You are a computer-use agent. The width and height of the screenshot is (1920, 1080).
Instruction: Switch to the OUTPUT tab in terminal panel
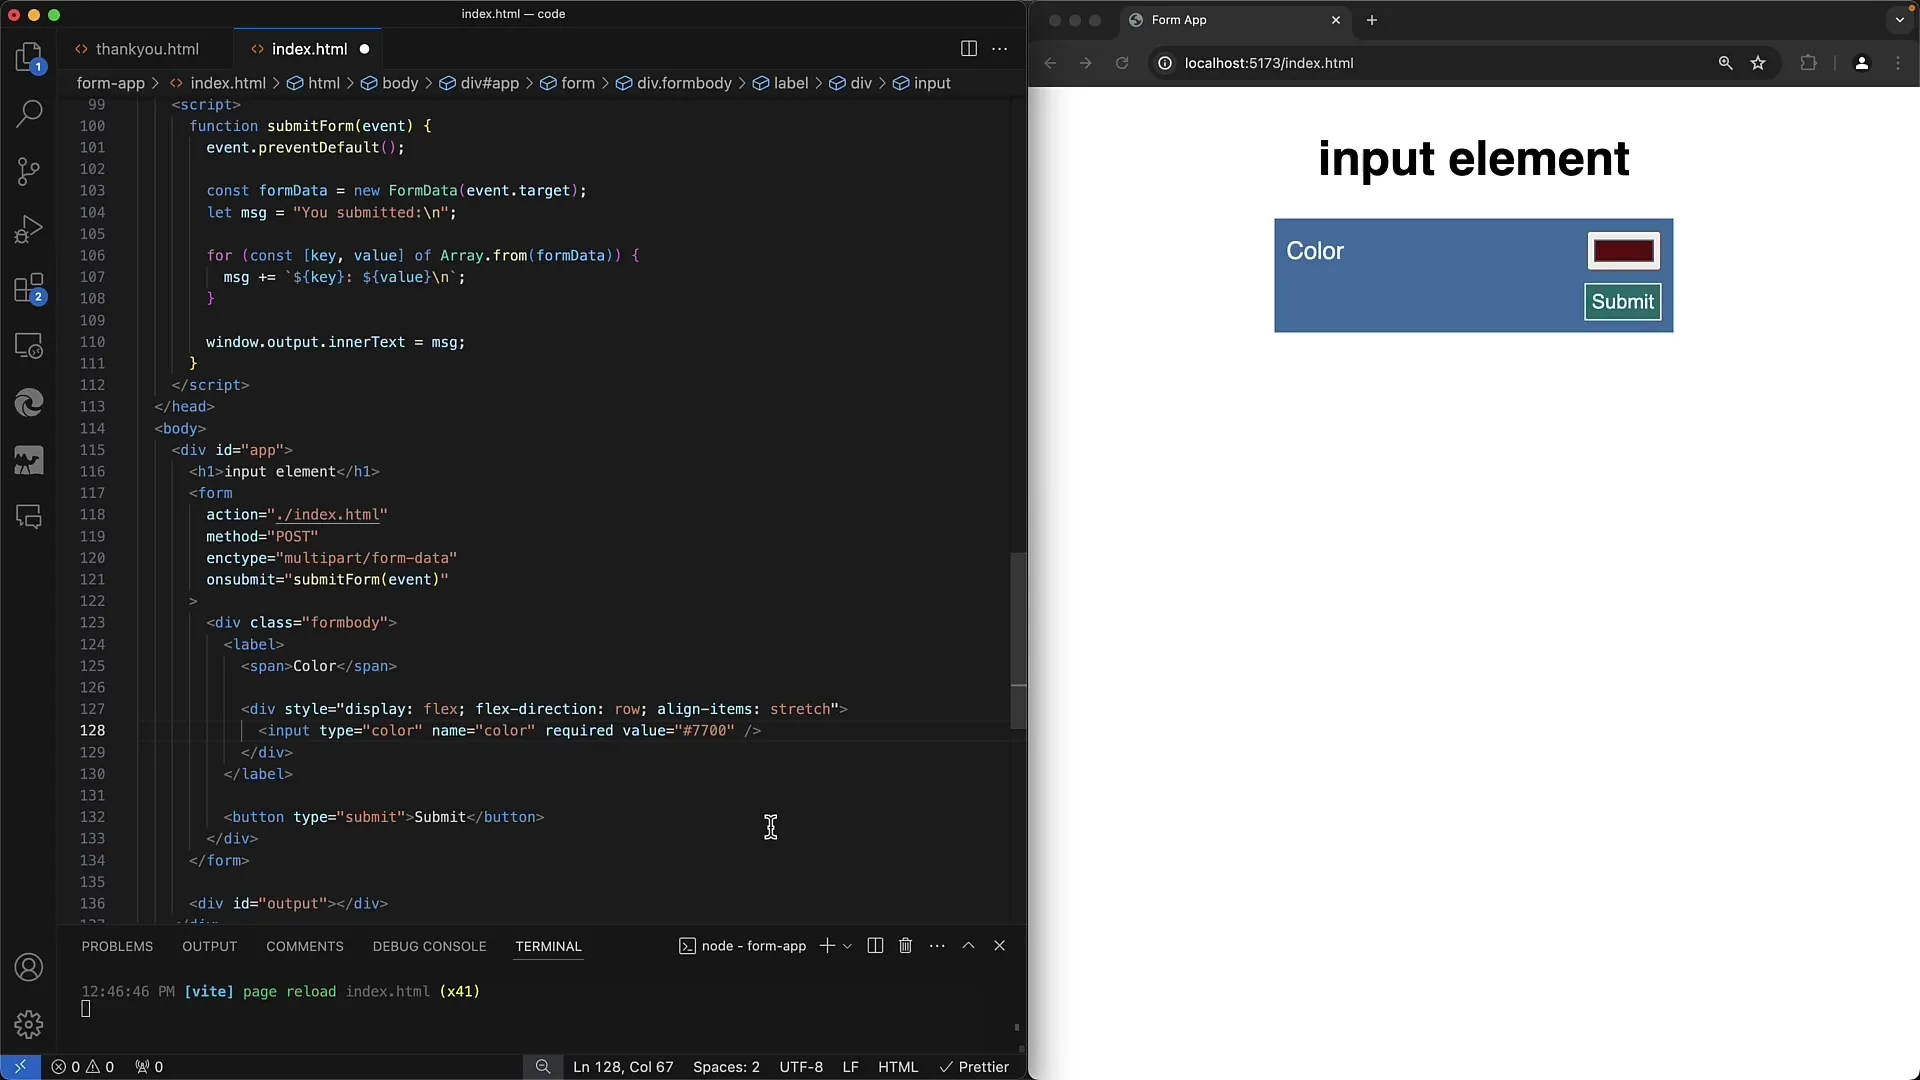[x=208, y=945]
